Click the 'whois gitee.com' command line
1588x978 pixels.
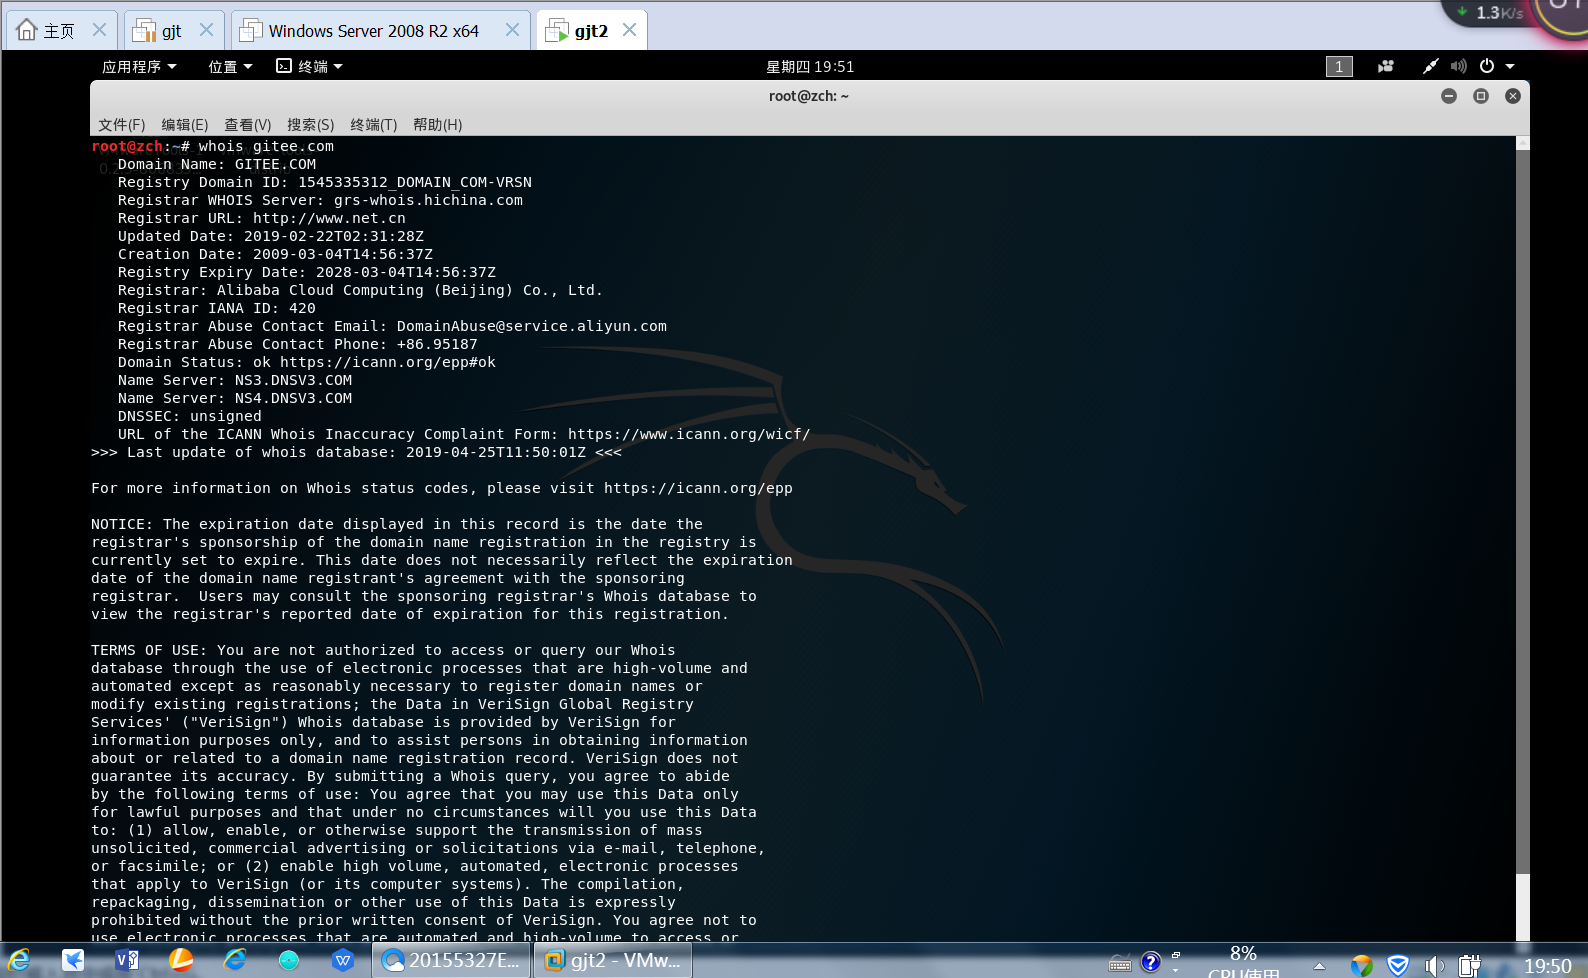point(266,146)
